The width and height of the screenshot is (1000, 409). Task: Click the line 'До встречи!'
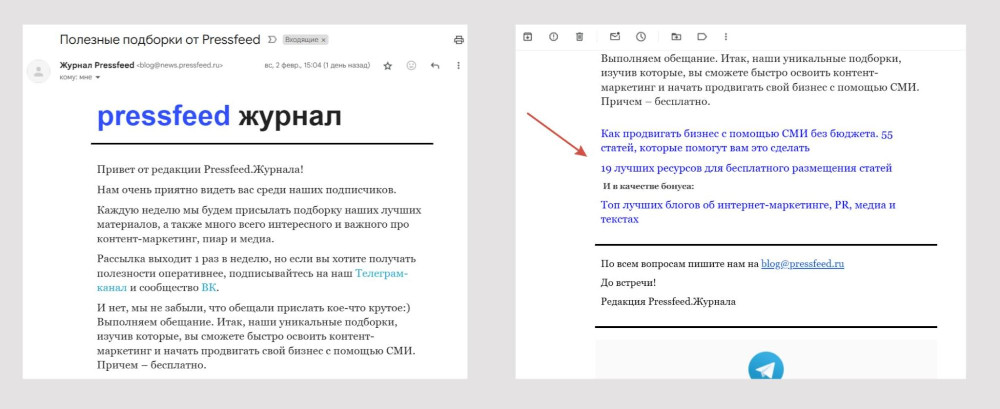(628, 283)
